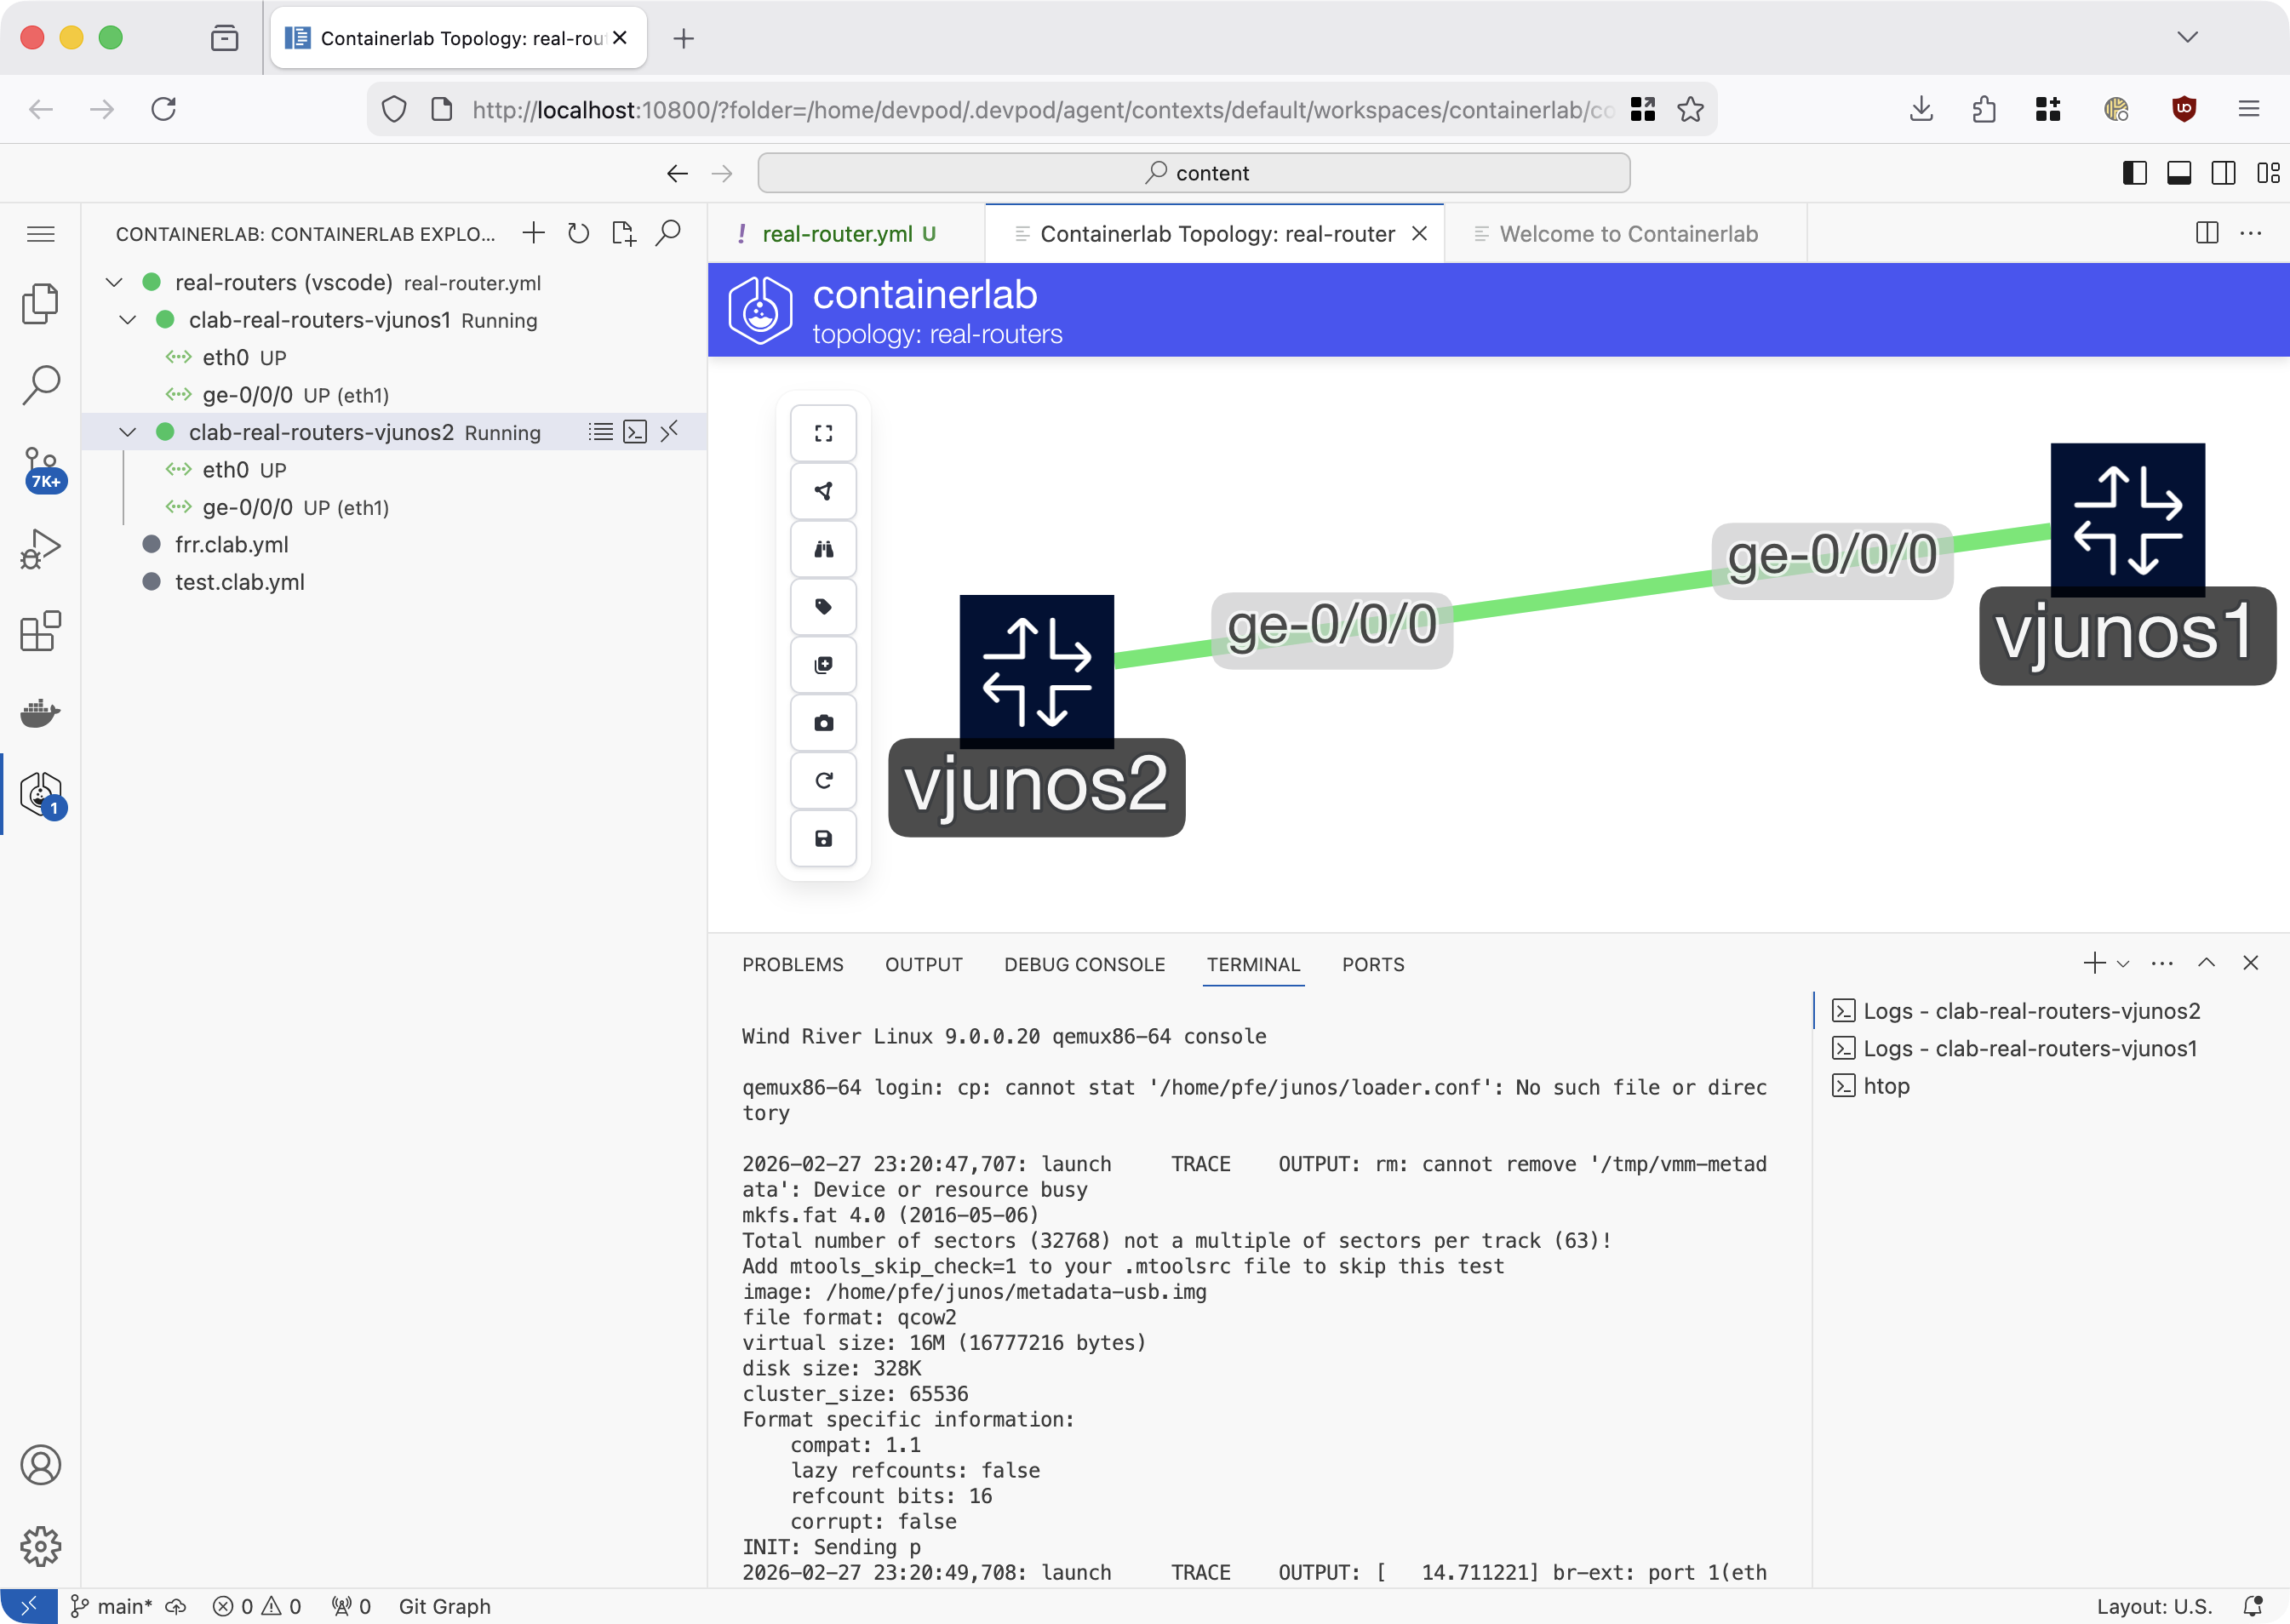Click the content command center search box
Viewport: 2290px width, 1624px height.
coord(1194,173)
